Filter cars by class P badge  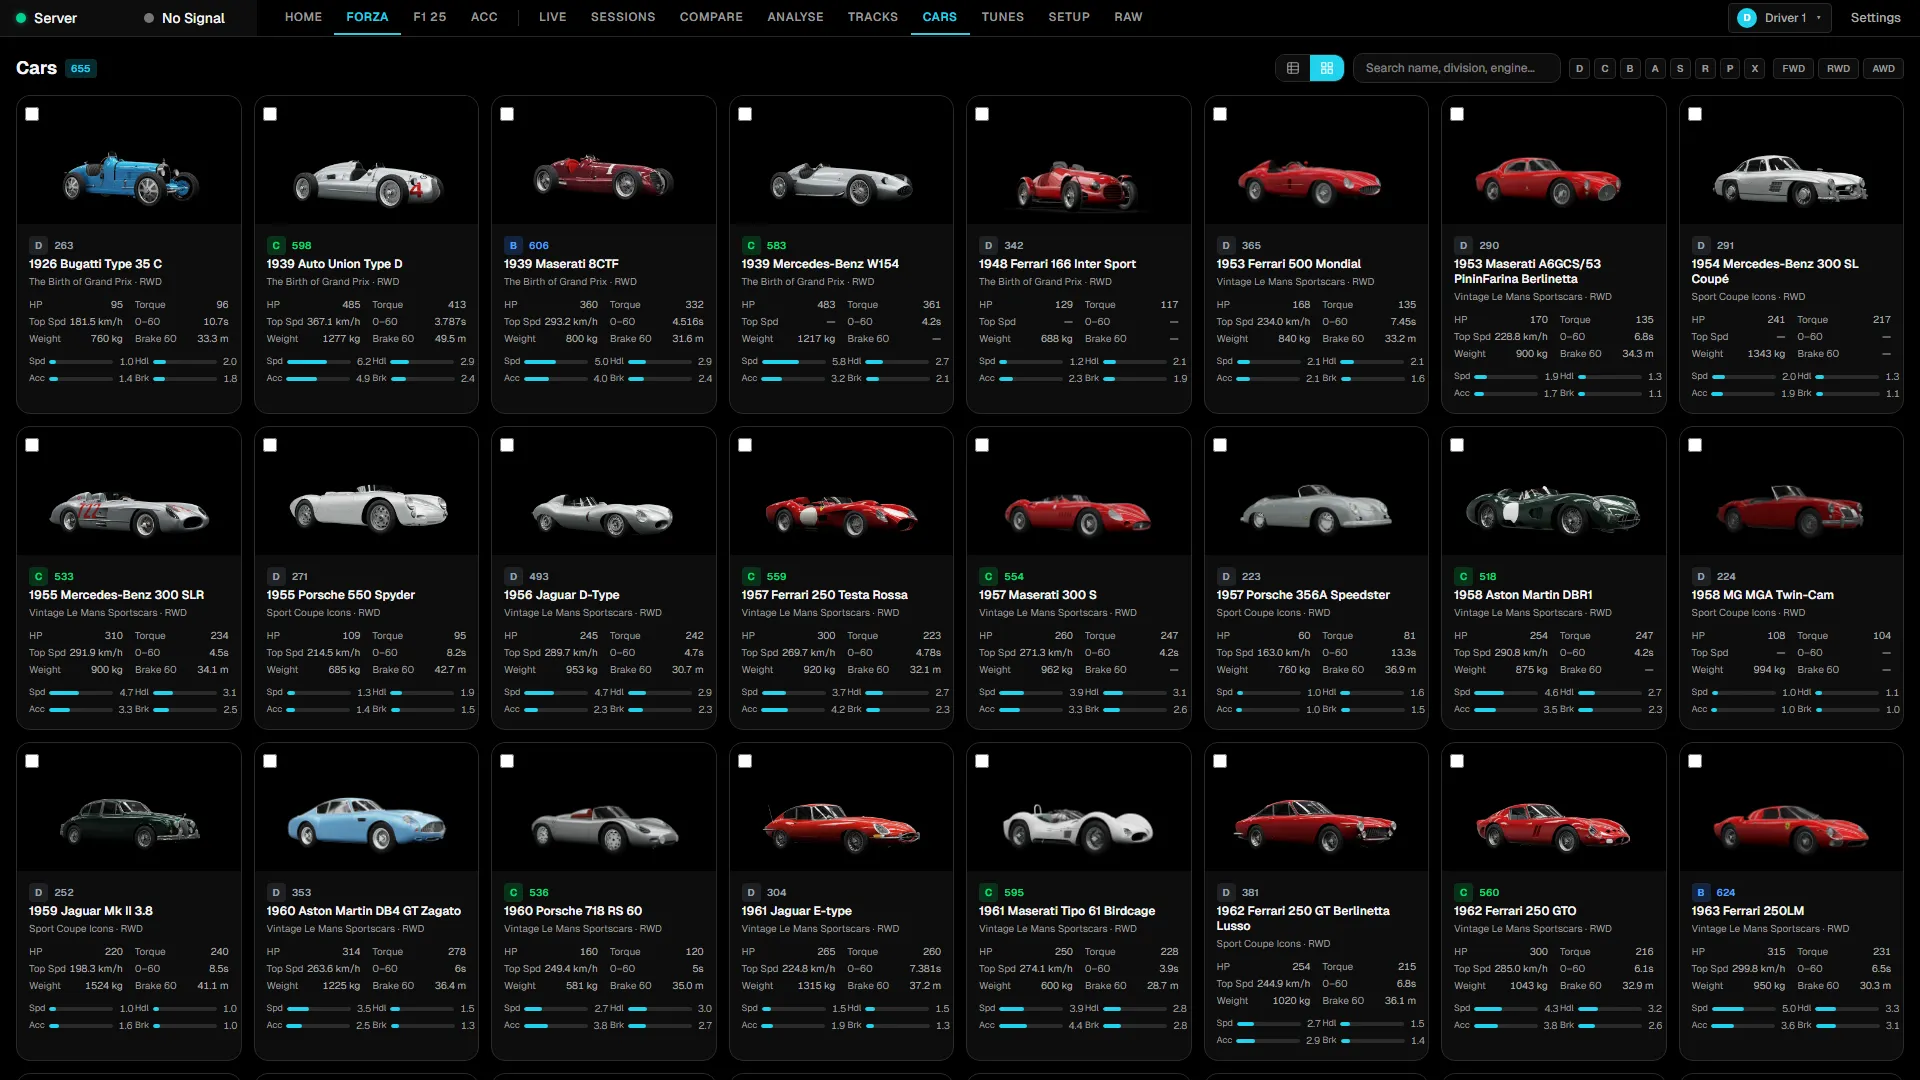click(1730, 68)
